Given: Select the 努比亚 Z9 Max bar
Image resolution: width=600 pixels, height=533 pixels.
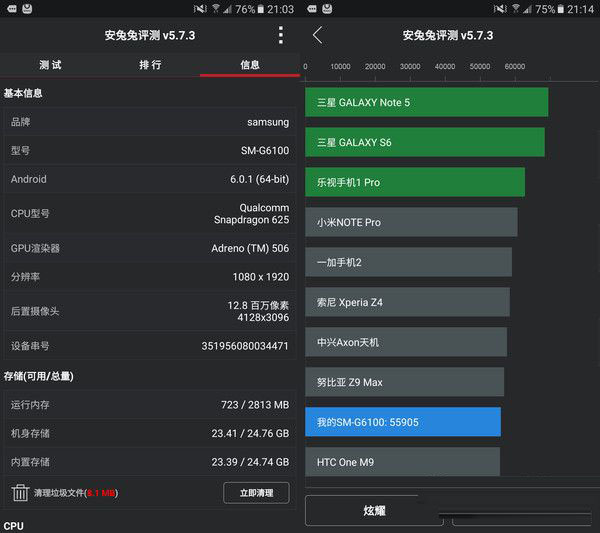Looking at the screenshot, I should [404, 382].
